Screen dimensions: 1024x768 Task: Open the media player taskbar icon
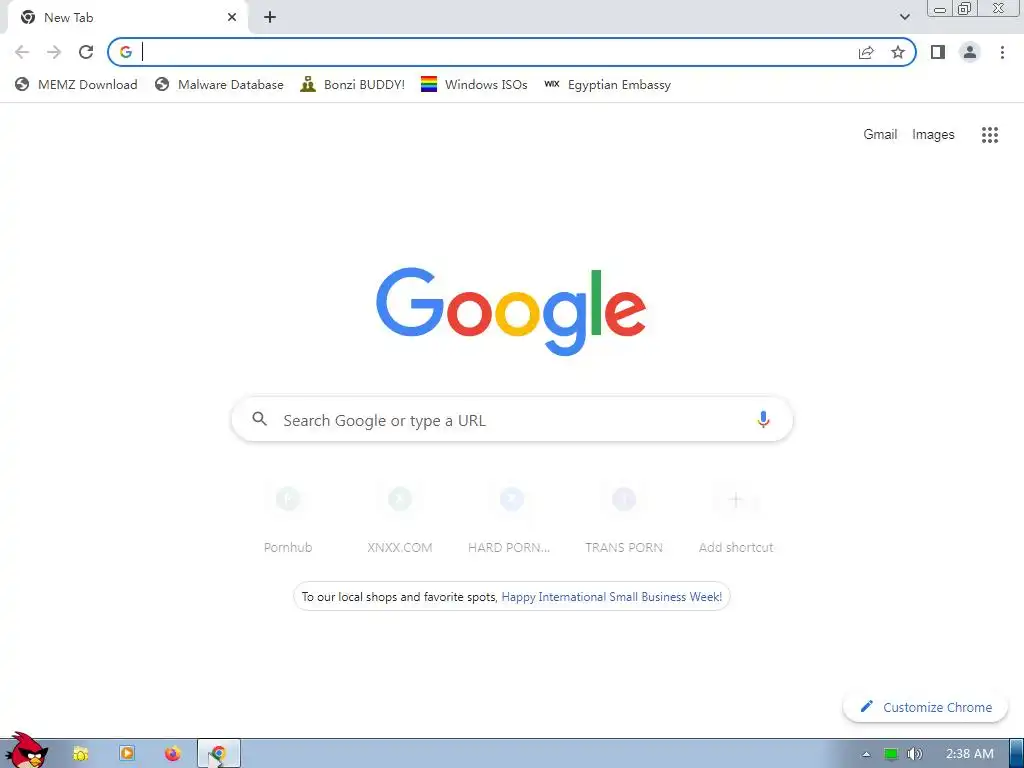127,754
